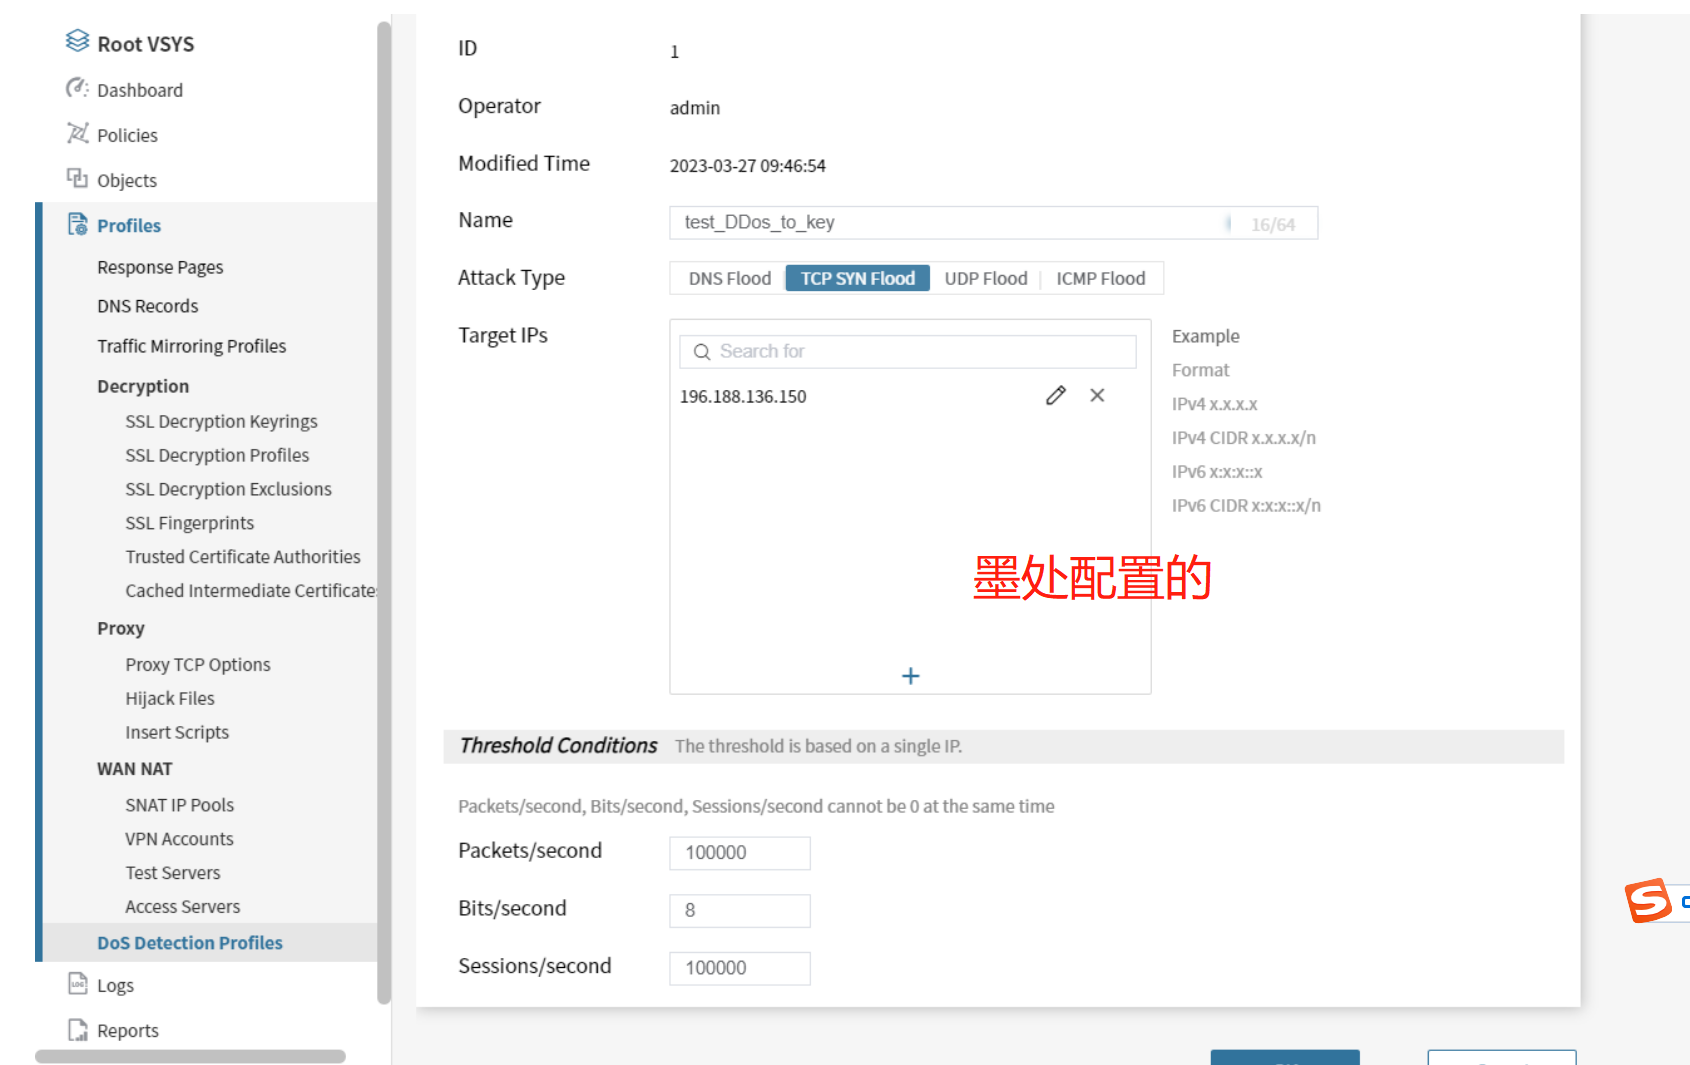Click the Dashboard gauge icon
The image size is (1690, 1065).
pyautogui.click(x=77, y=89)
